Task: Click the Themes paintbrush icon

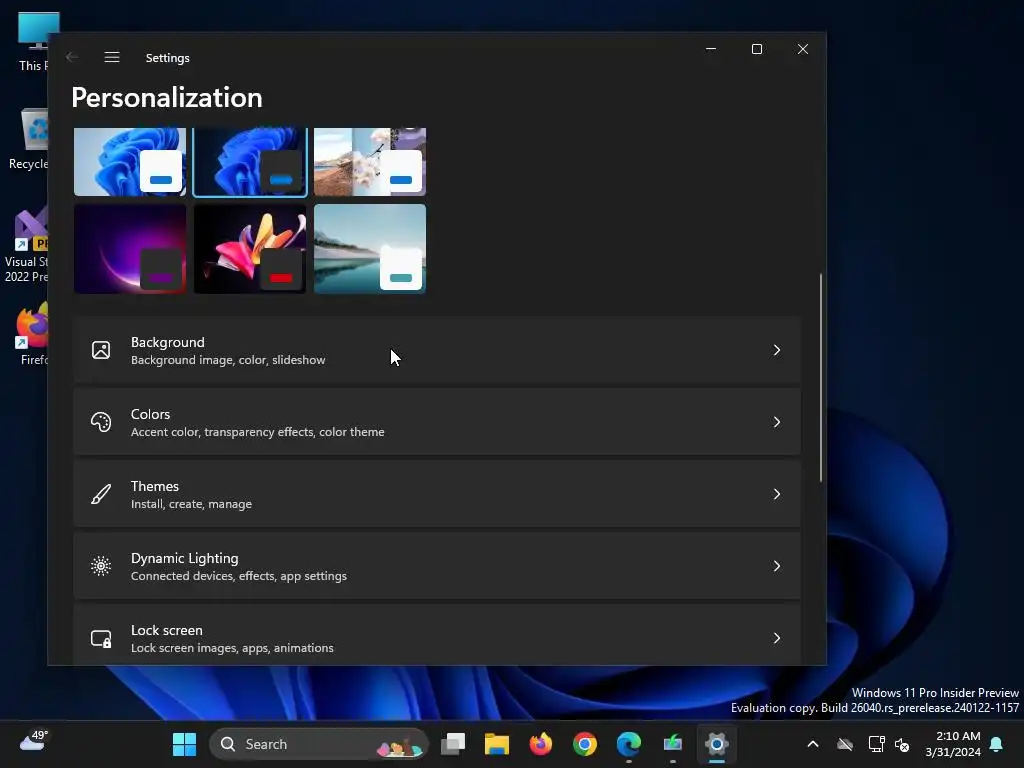Action: [x=101, y=494]
